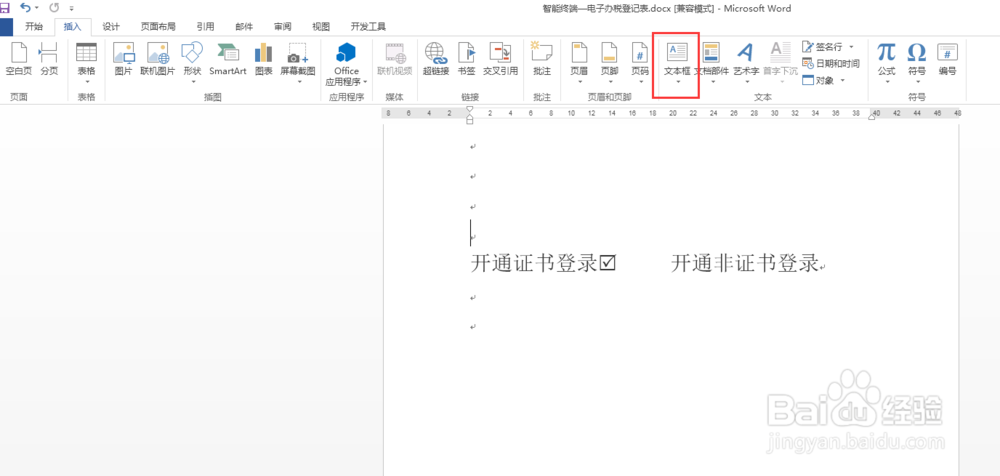Viewport: 1000px width, 476px height.
Task: Open the 页脚 footer menu
Action: pos(610,63)
